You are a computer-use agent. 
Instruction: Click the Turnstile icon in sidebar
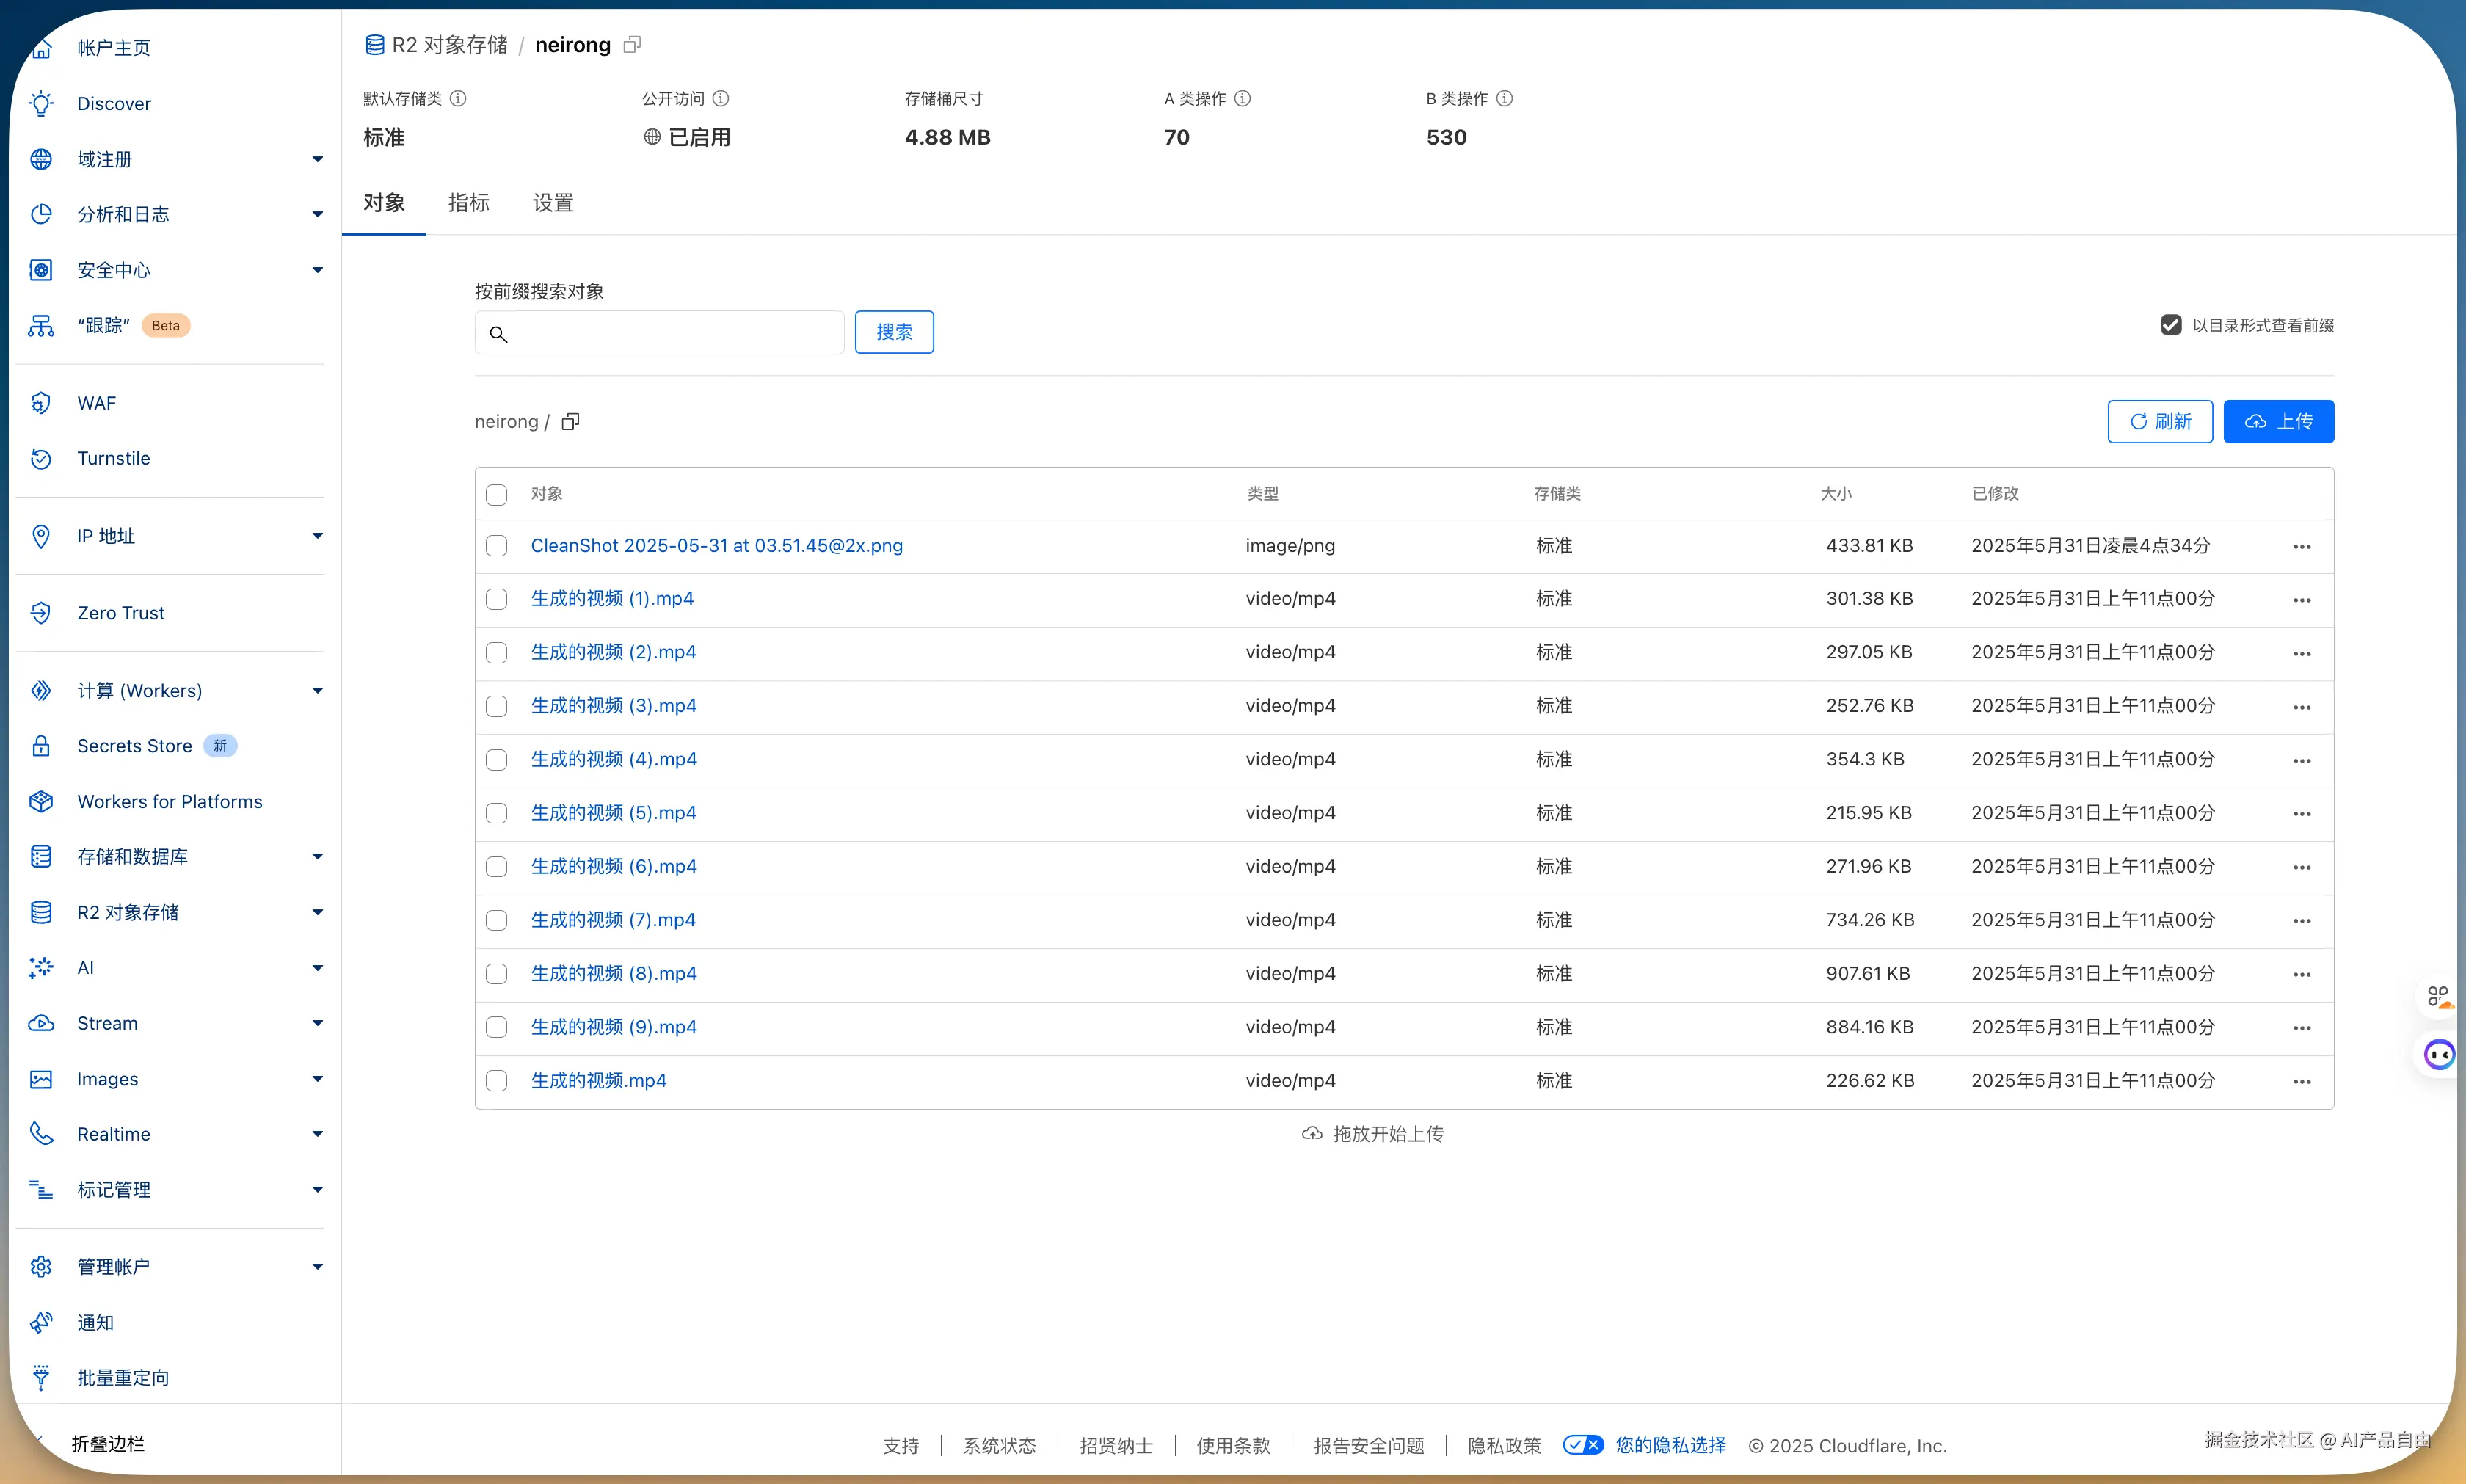[41, 458]
